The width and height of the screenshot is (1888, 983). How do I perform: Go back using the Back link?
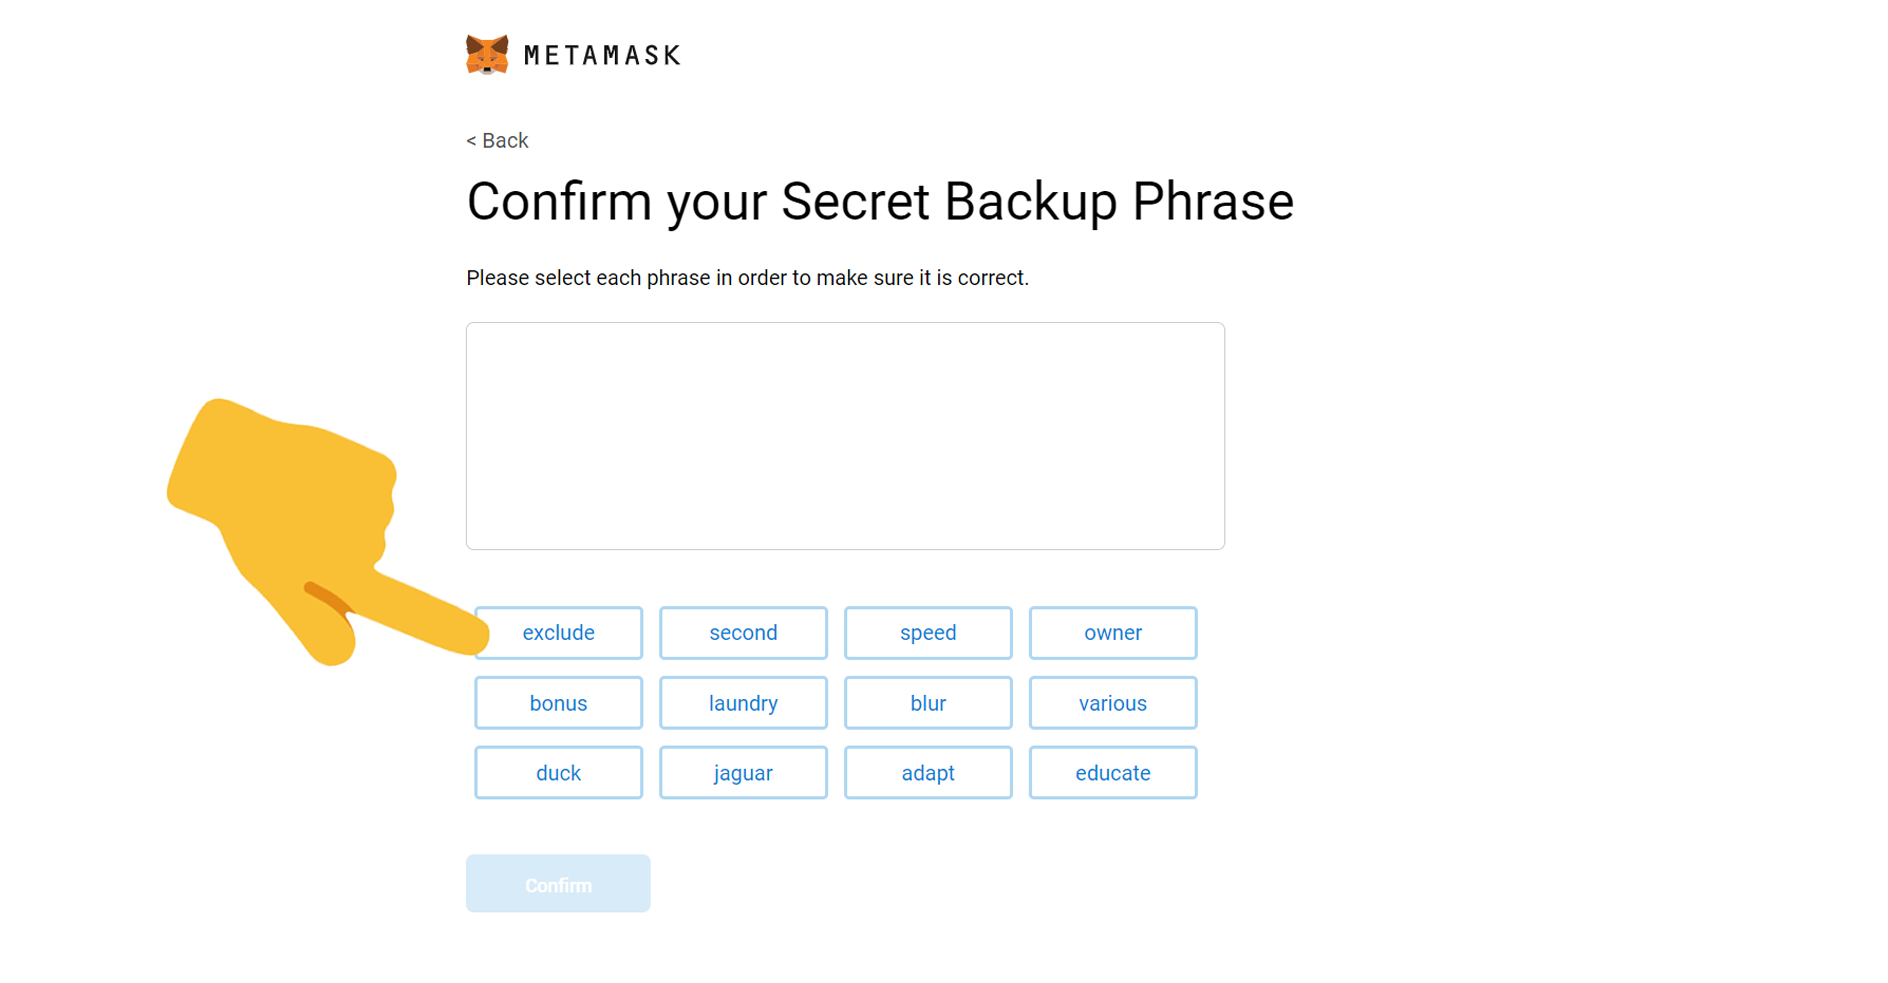pos(497,141)
